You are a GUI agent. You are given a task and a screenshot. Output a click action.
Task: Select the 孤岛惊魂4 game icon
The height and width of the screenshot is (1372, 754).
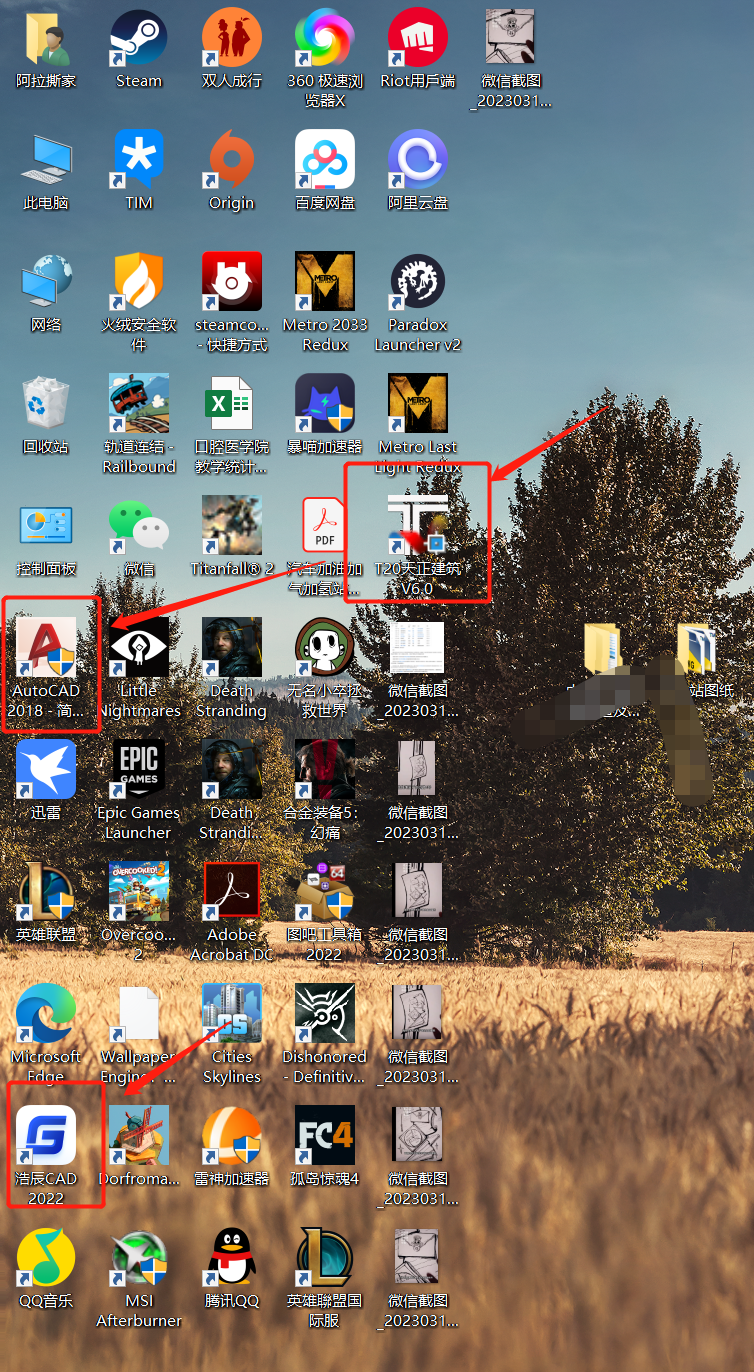[x=325, y=1136]
